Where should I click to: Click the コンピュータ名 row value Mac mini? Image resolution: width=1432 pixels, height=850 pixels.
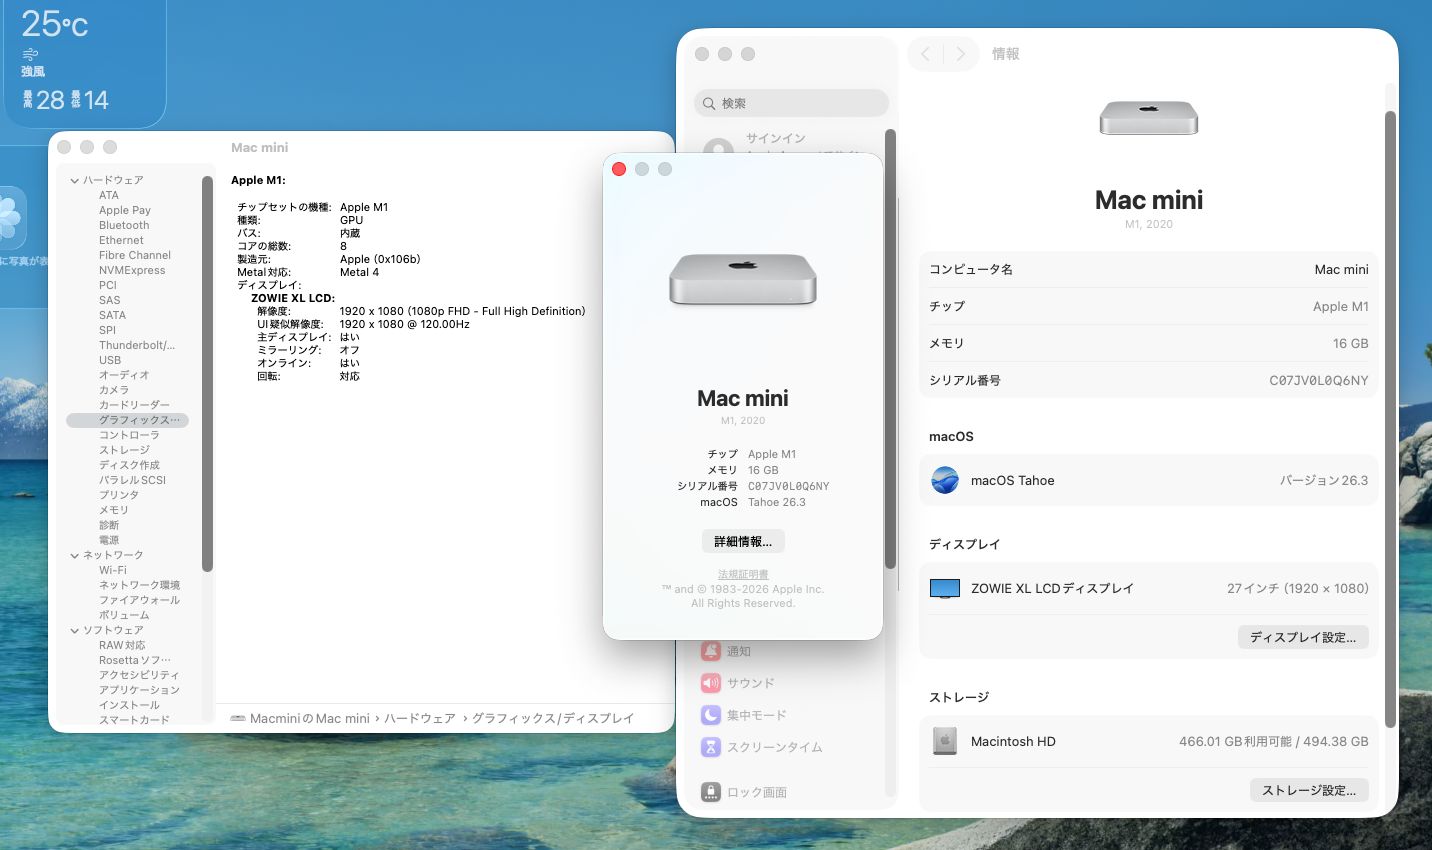pos(1341,269)
